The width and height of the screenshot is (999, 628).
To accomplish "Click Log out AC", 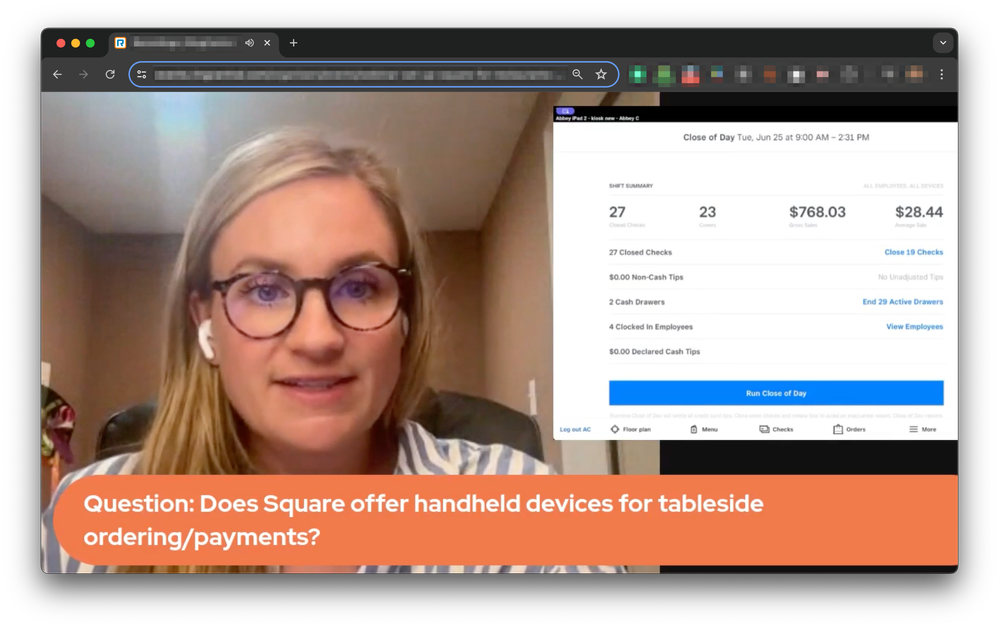I will click(x=575, y=429).
